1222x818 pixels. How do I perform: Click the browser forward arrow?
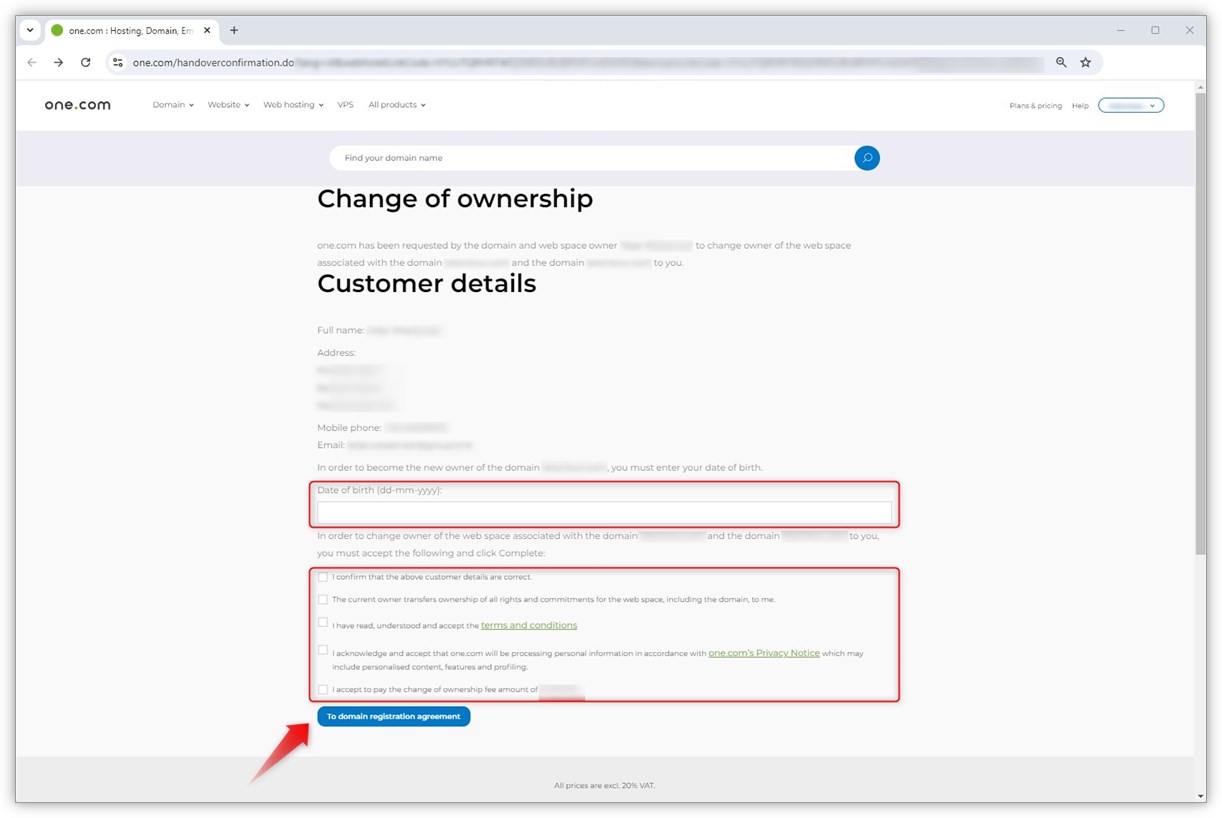[59, 62]
